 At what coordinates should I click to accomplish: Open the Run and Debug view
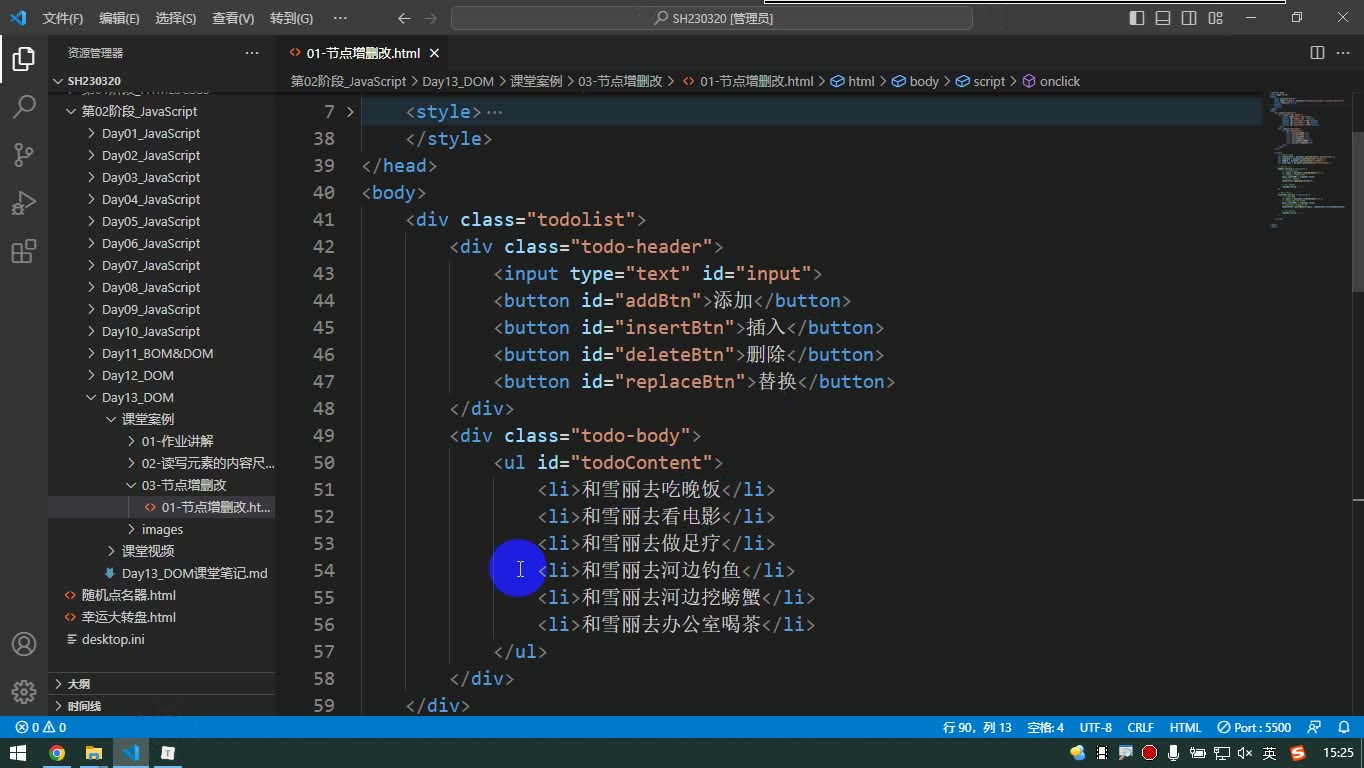tap(24, 202)
